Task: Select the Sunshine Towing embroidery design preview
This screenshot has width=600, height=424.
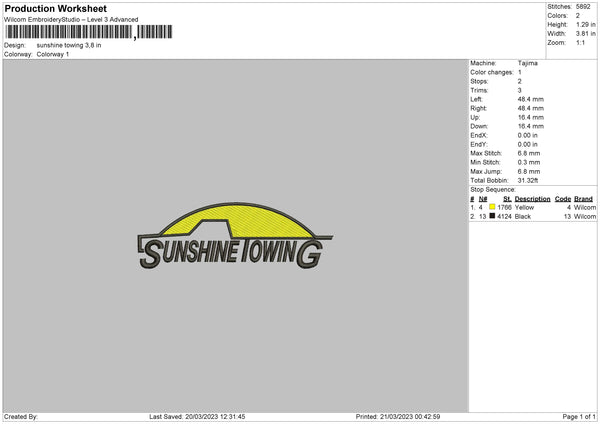Action: (x=235, y=236)
